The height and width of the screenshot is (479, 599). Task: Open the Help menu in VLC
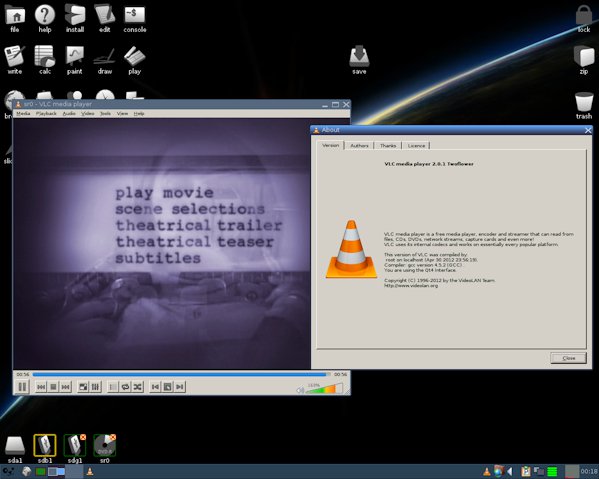tap(139, 113)
